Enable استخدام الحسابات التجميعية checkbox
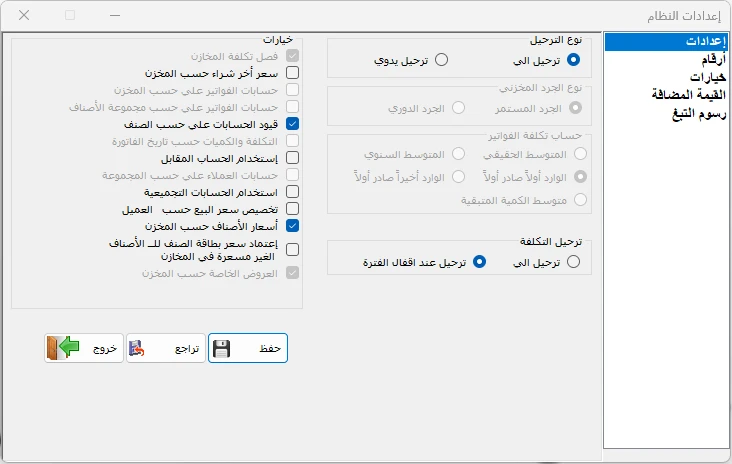732x464 pixels. pos(292,192)
